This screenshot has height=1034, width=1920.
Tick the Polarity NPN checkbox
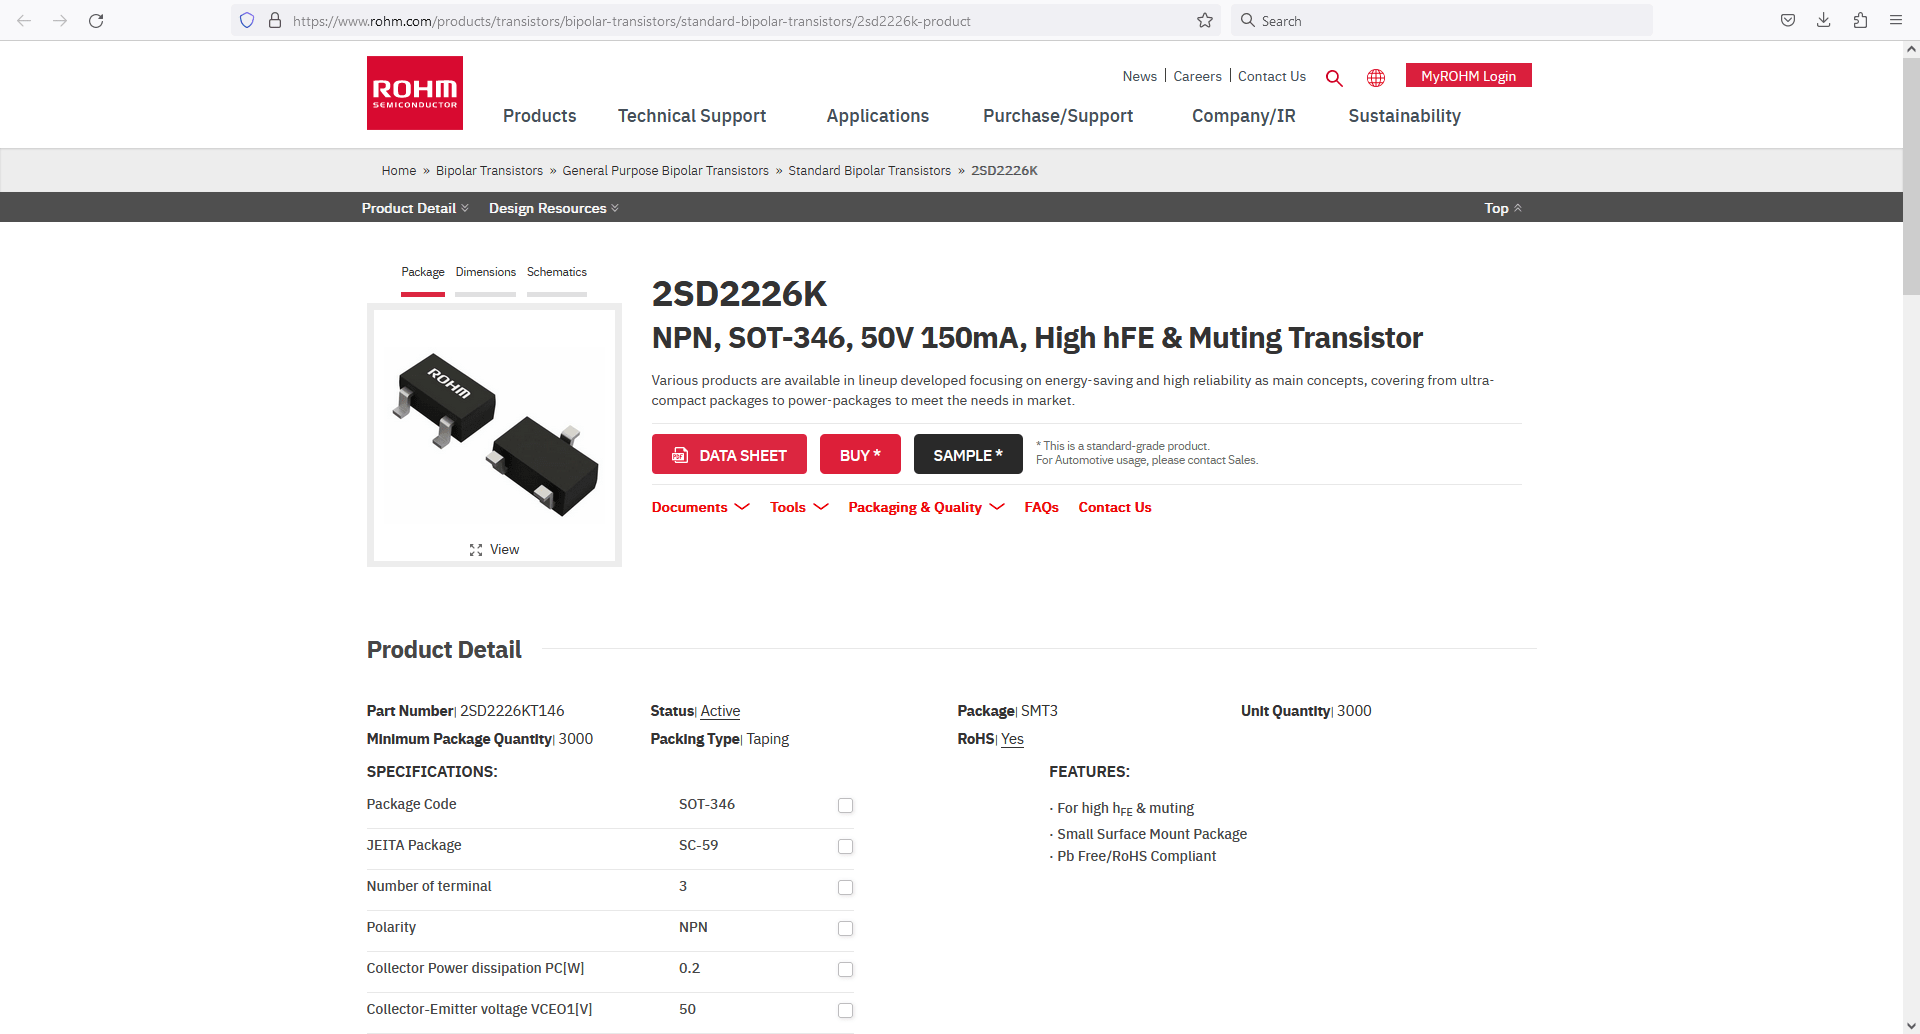[x=845, y=928]
